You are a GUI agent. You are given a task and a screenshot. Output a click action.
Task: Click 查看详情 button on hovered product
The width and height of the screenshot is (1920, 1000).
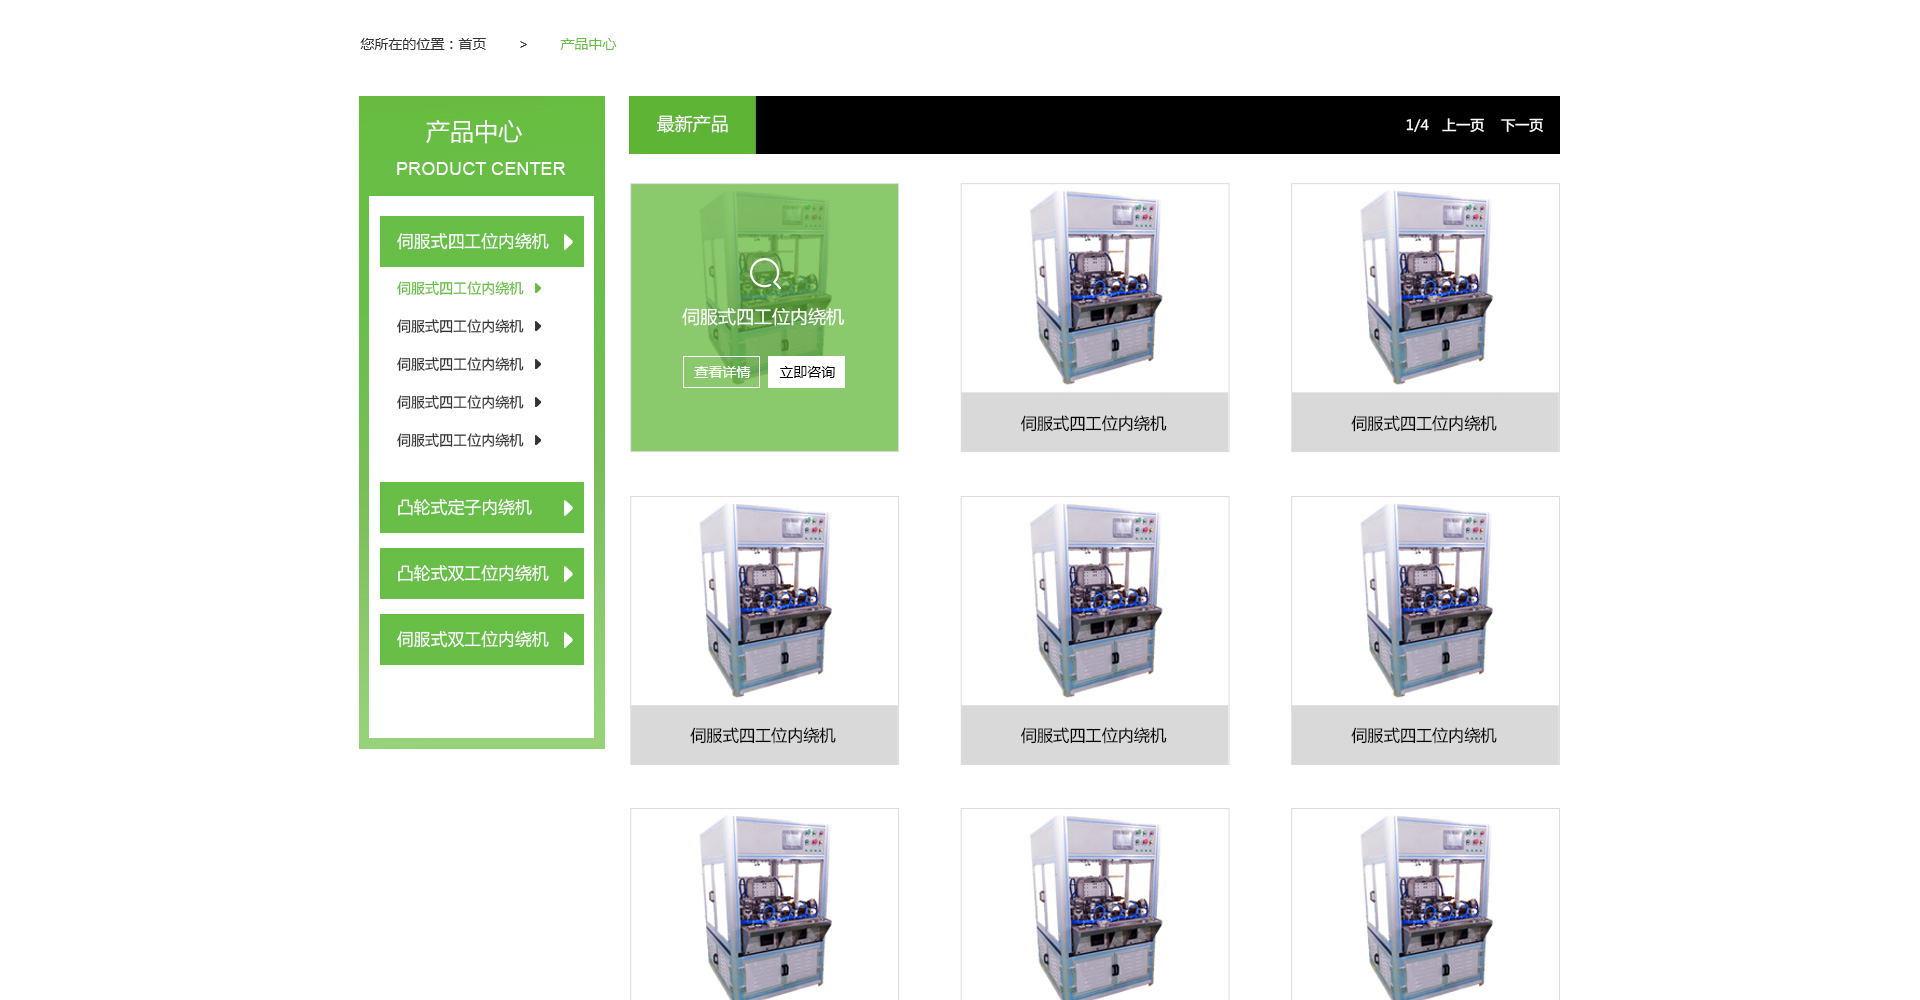pyautogui.click(x=721, y=372)
